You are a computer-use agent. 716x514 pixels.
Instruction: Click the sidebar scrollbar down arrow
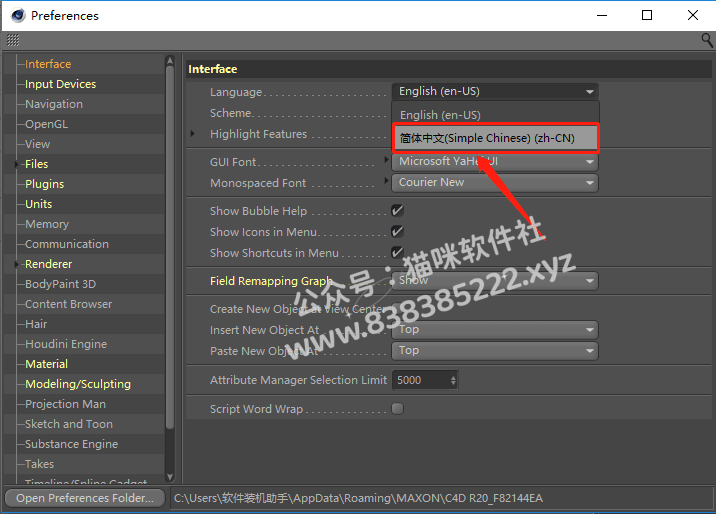pyautogui.click(x=170, y=477)
